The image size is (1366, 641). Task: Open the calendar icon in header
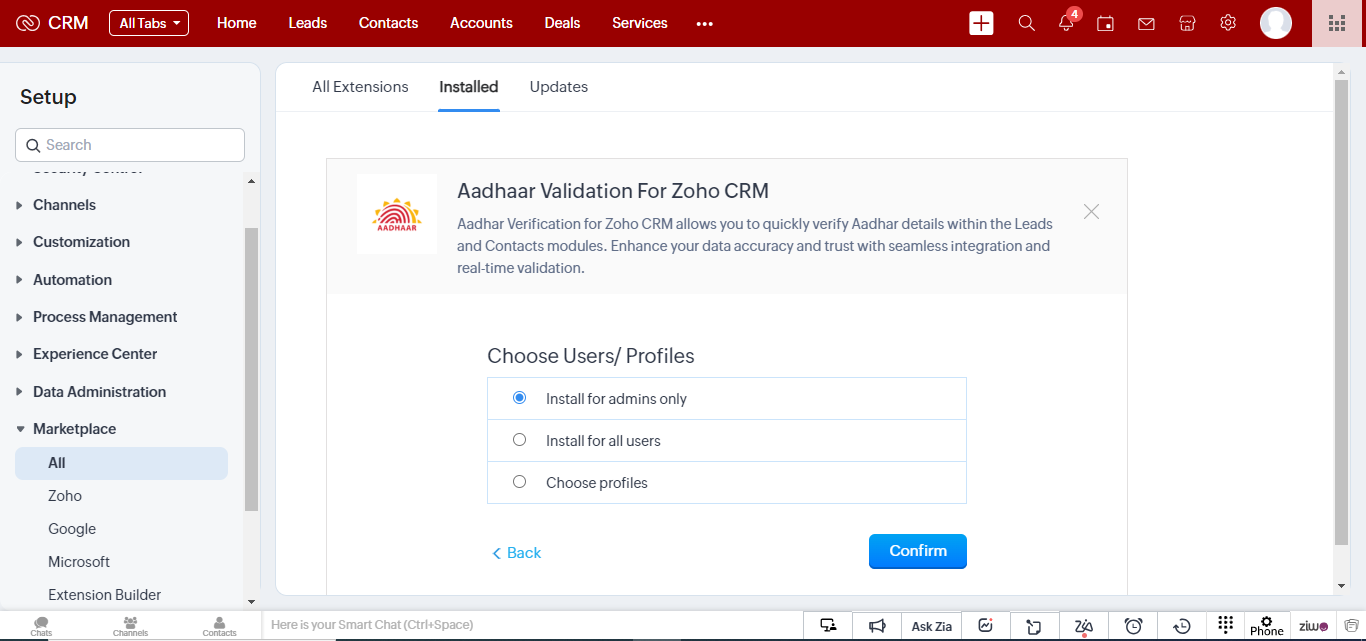pyautogui.click(x=1105, y=23)
